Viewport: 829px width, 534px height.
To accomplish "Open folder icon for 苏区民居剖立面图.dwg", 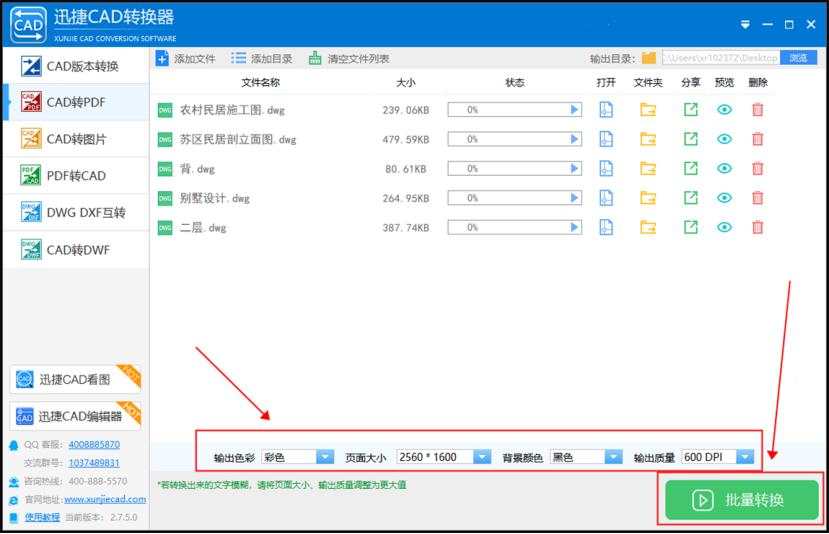I will 648,139.
